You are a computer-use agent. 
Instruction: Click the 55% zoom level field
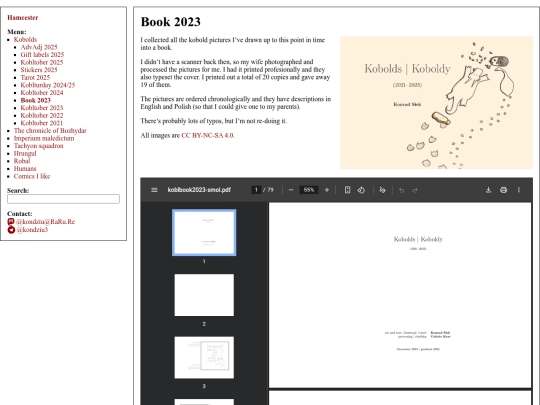tap(309, 190)
